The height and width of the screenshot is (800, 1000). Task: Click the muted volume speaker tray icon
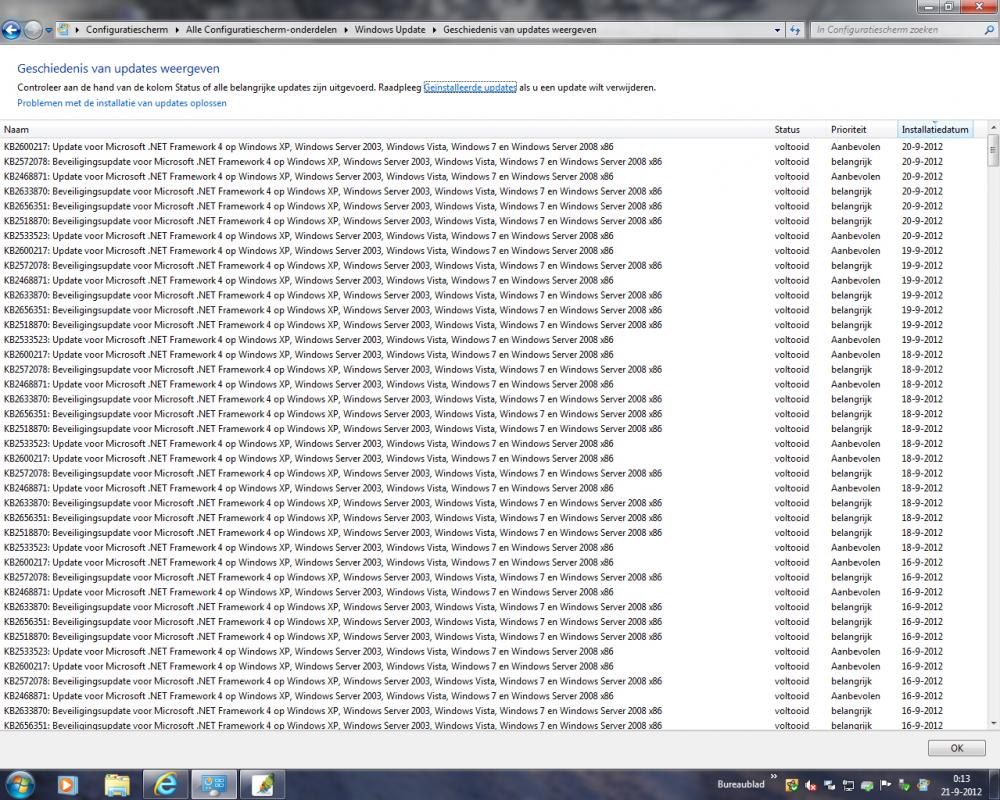811,785
